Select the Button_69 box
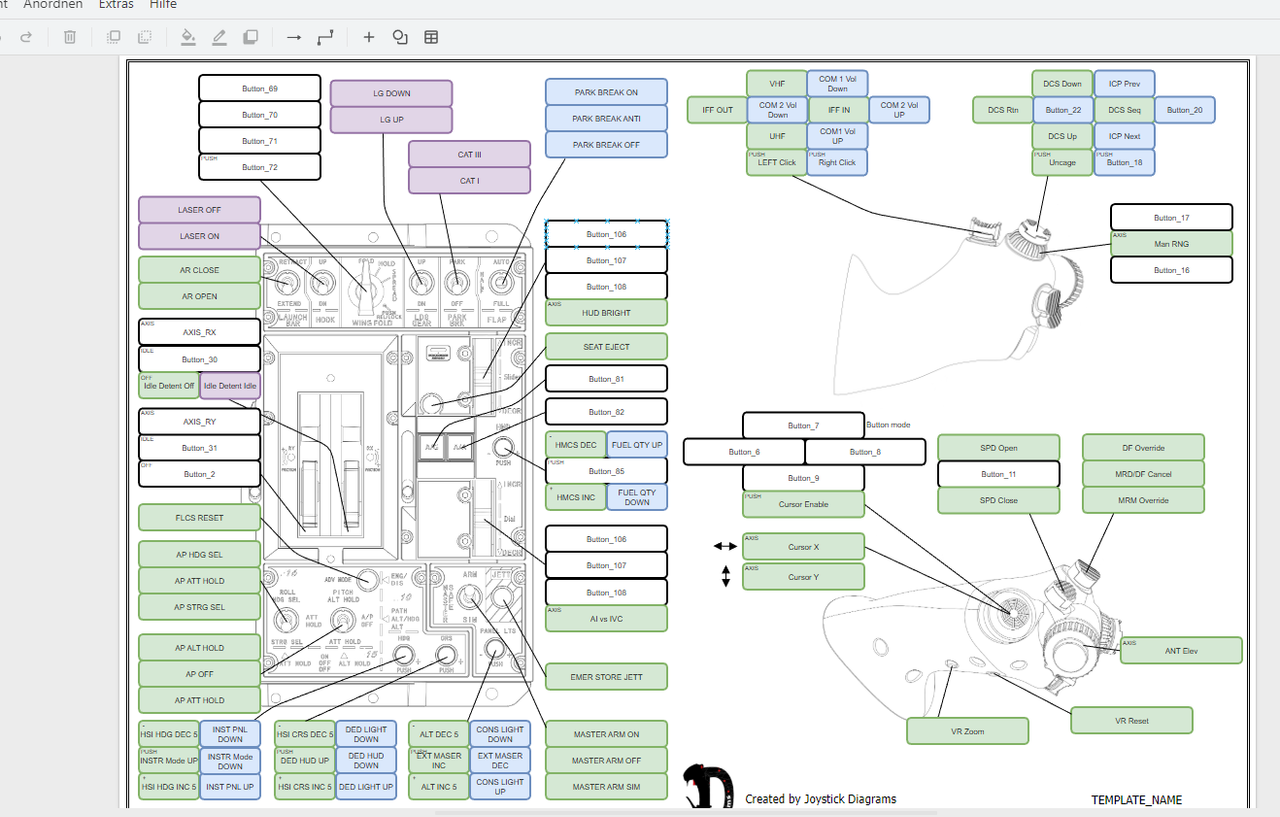The image size is (1280, 817). (x=260, y=88)
